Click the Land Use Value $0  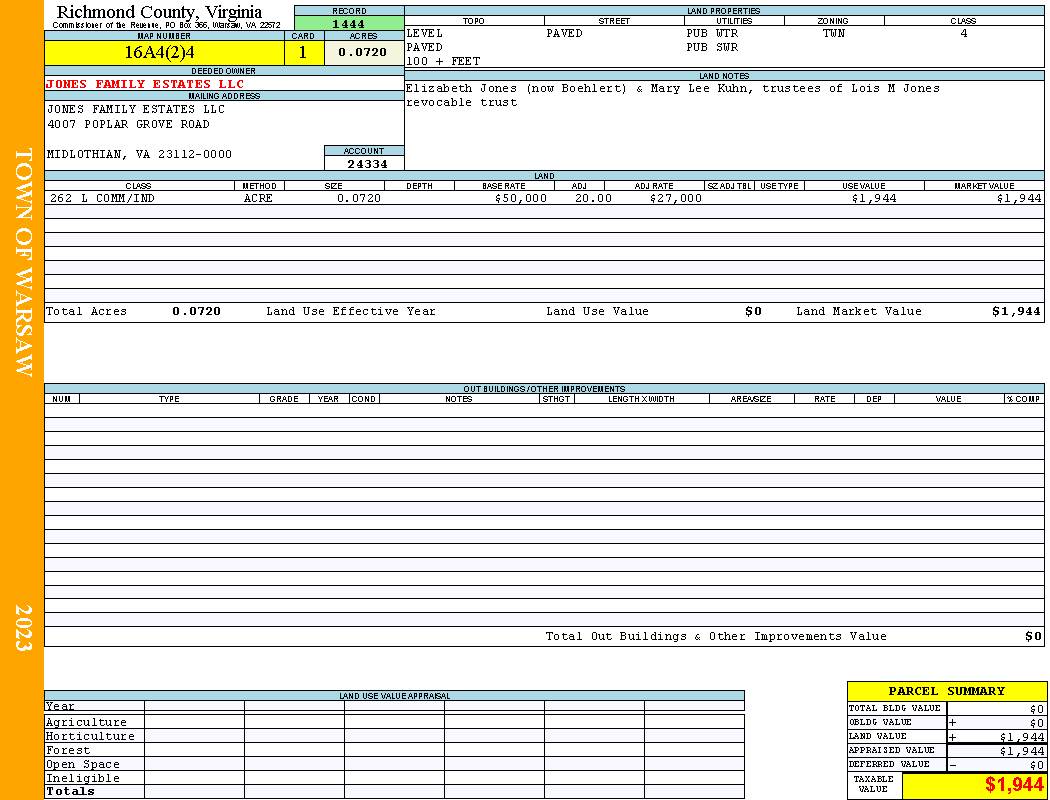pyautogui.click(x=753, y=311)
